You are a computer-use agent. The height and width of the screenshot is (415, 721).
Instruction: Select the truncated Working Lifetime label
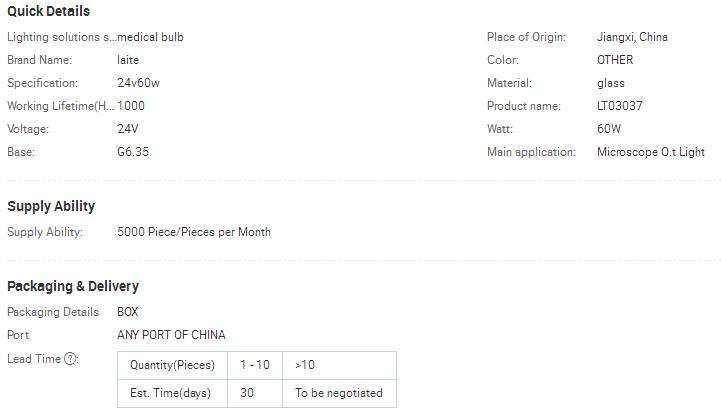coord(61,106)
